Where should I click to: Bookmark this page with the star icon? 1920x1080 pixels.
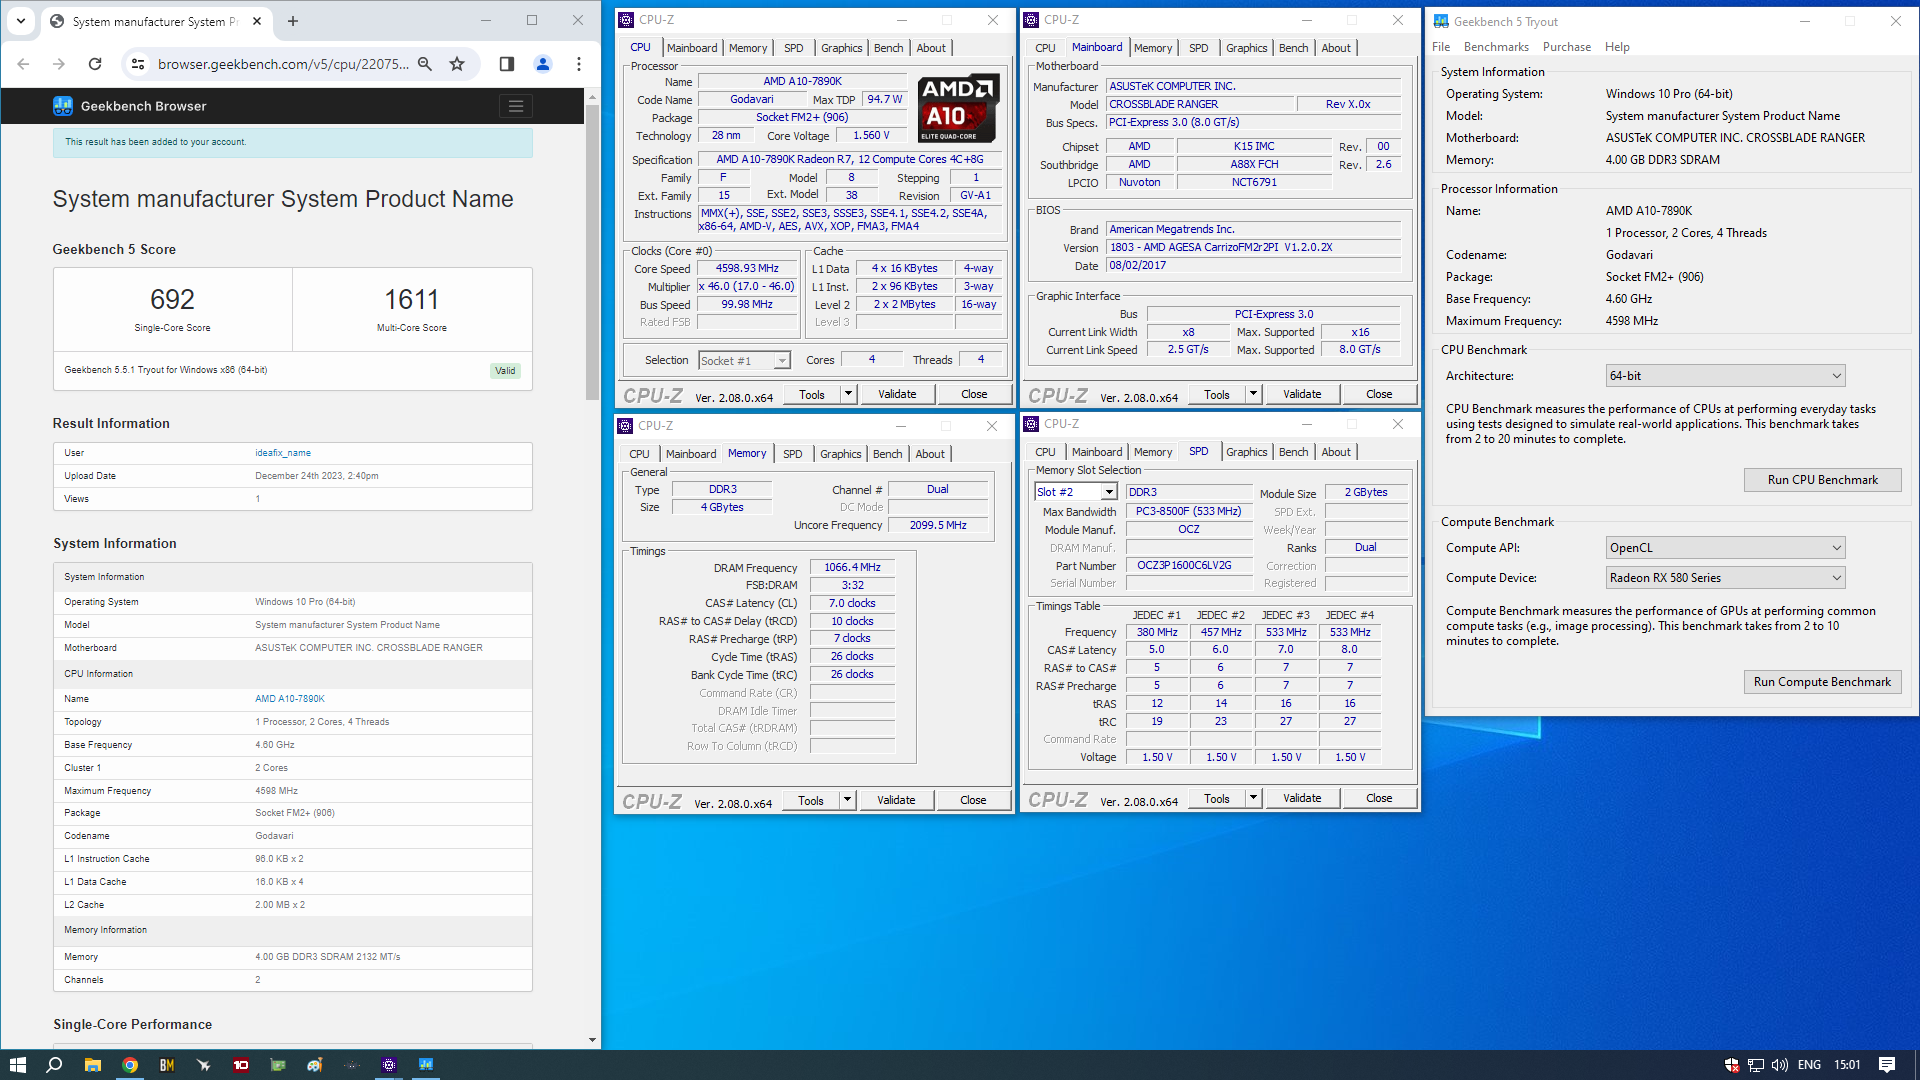pos(457,64)
